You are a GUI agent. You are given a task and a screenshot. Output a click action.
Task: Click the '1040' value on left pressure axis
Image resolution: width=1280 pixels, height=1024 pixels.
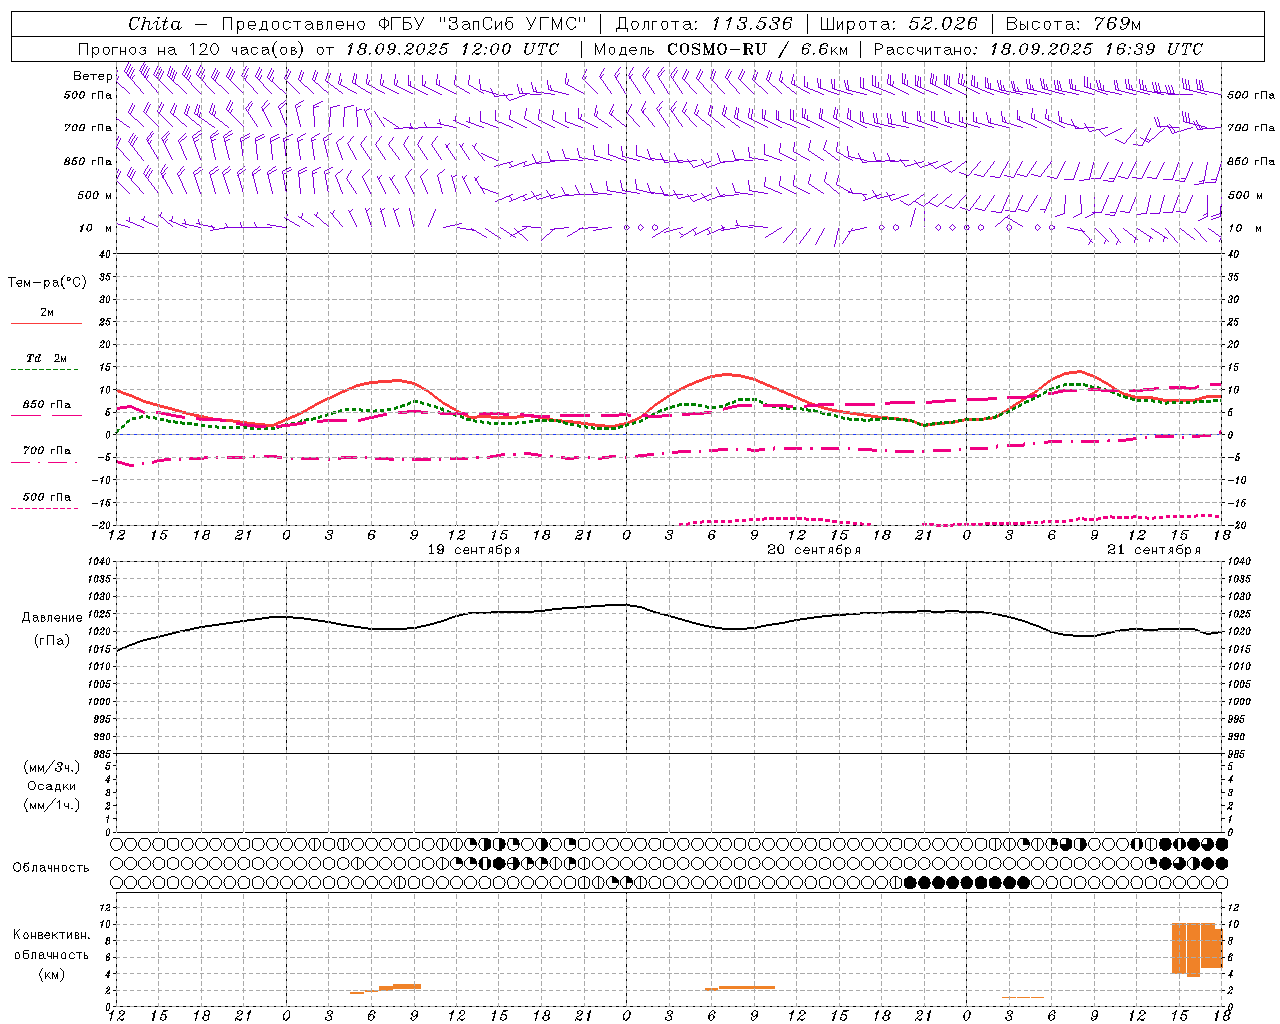98,562
